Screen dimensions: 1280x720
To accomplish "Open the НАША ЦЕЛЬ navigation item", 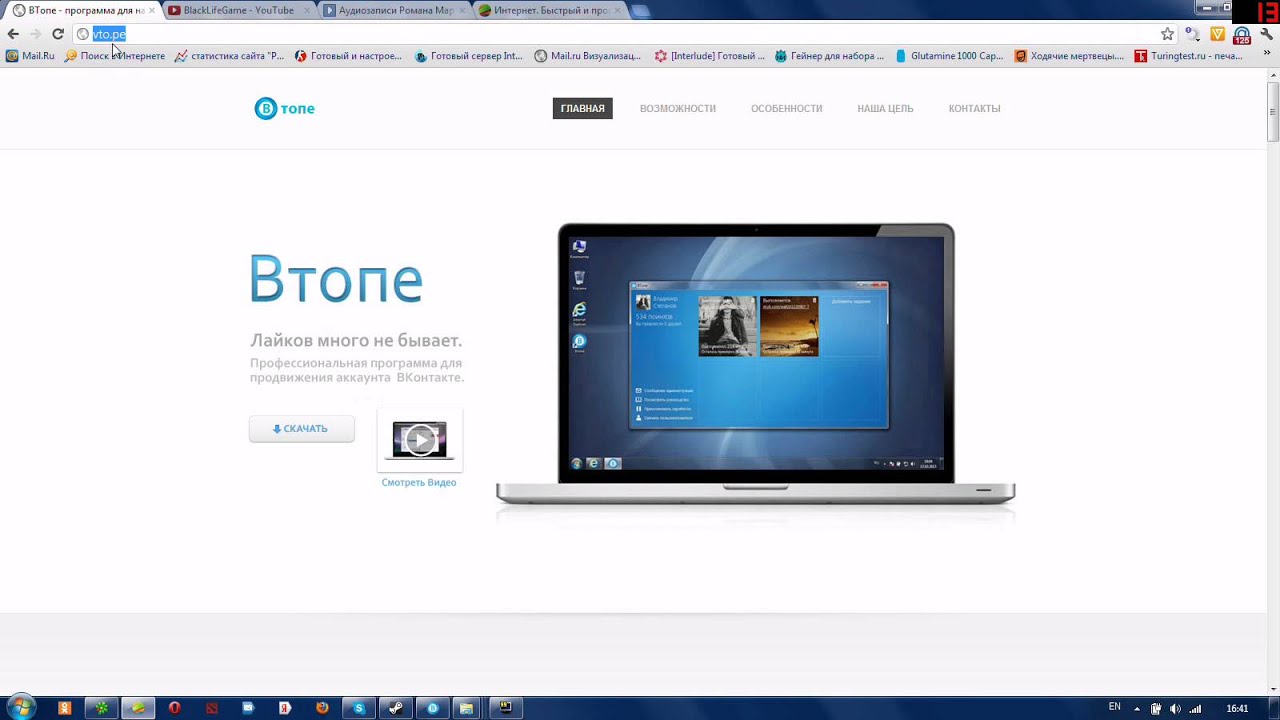I will click(x=885, y=108).
